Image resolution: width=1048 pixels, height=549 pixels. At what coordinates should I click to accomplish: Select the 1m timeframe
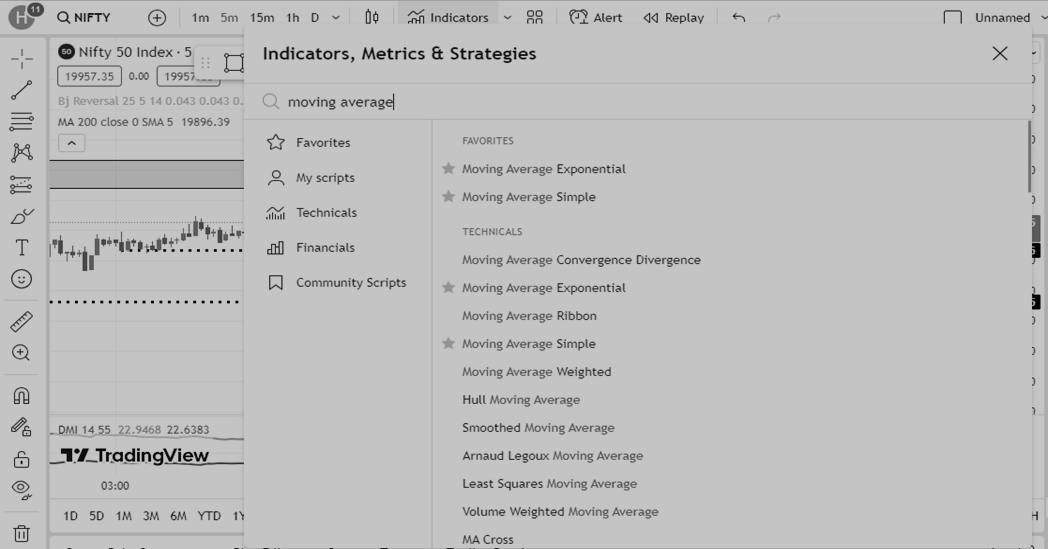201,18
